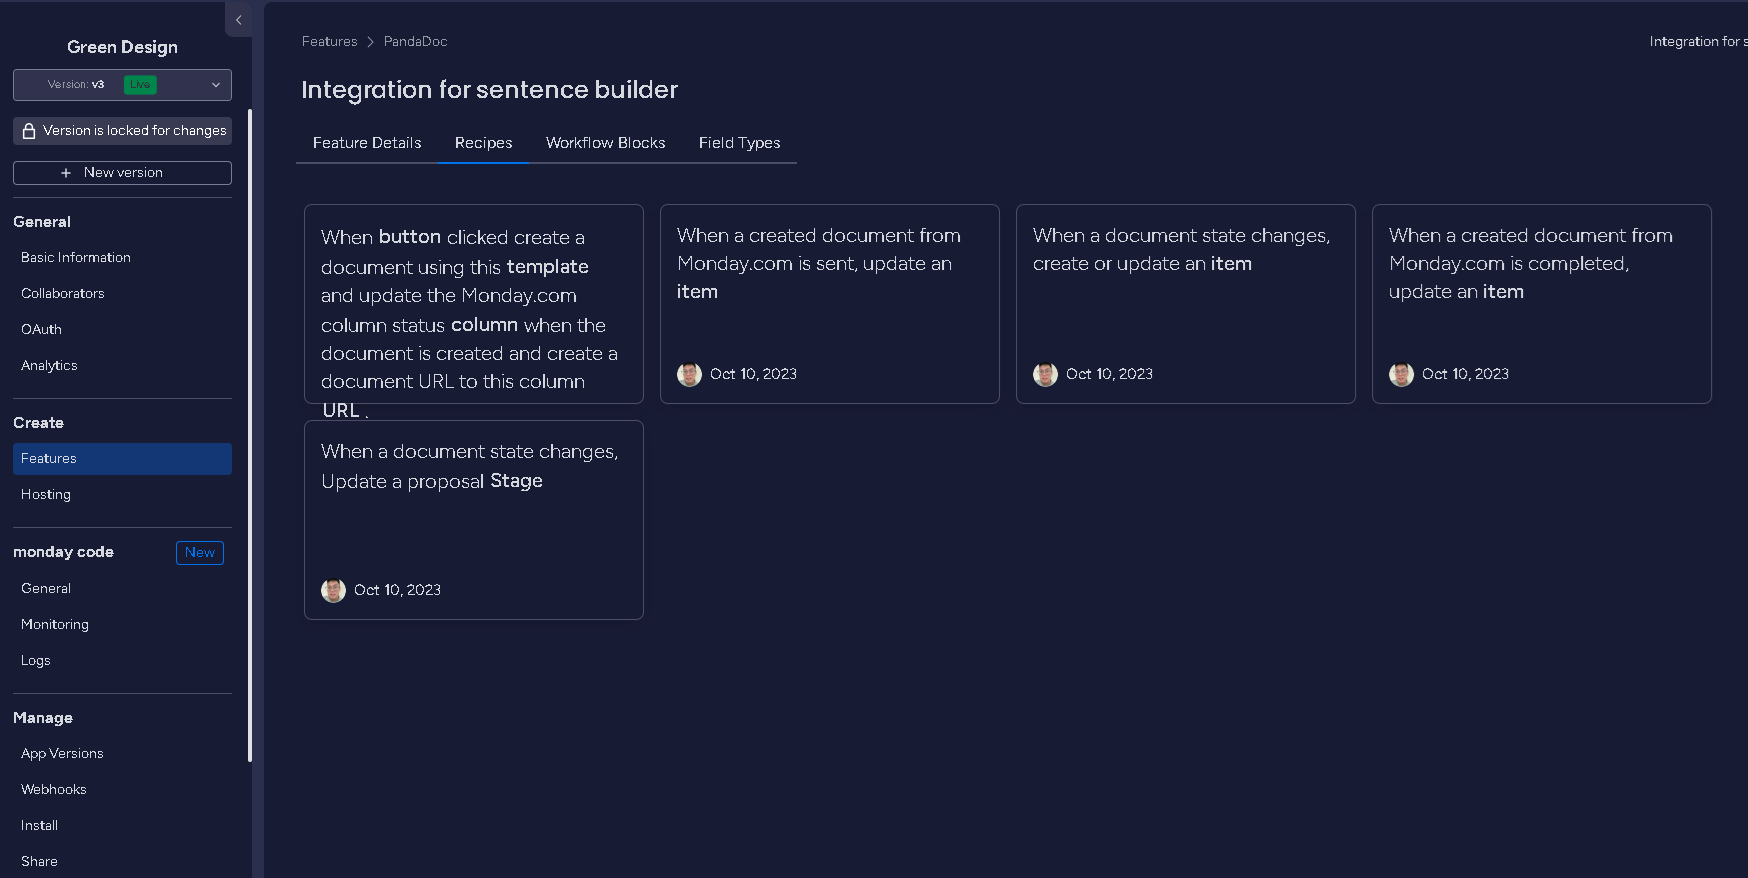This screenshot has height=878, width=1748.
Task: Click the breadcrumb chevron separator
Action: (371, 42)
